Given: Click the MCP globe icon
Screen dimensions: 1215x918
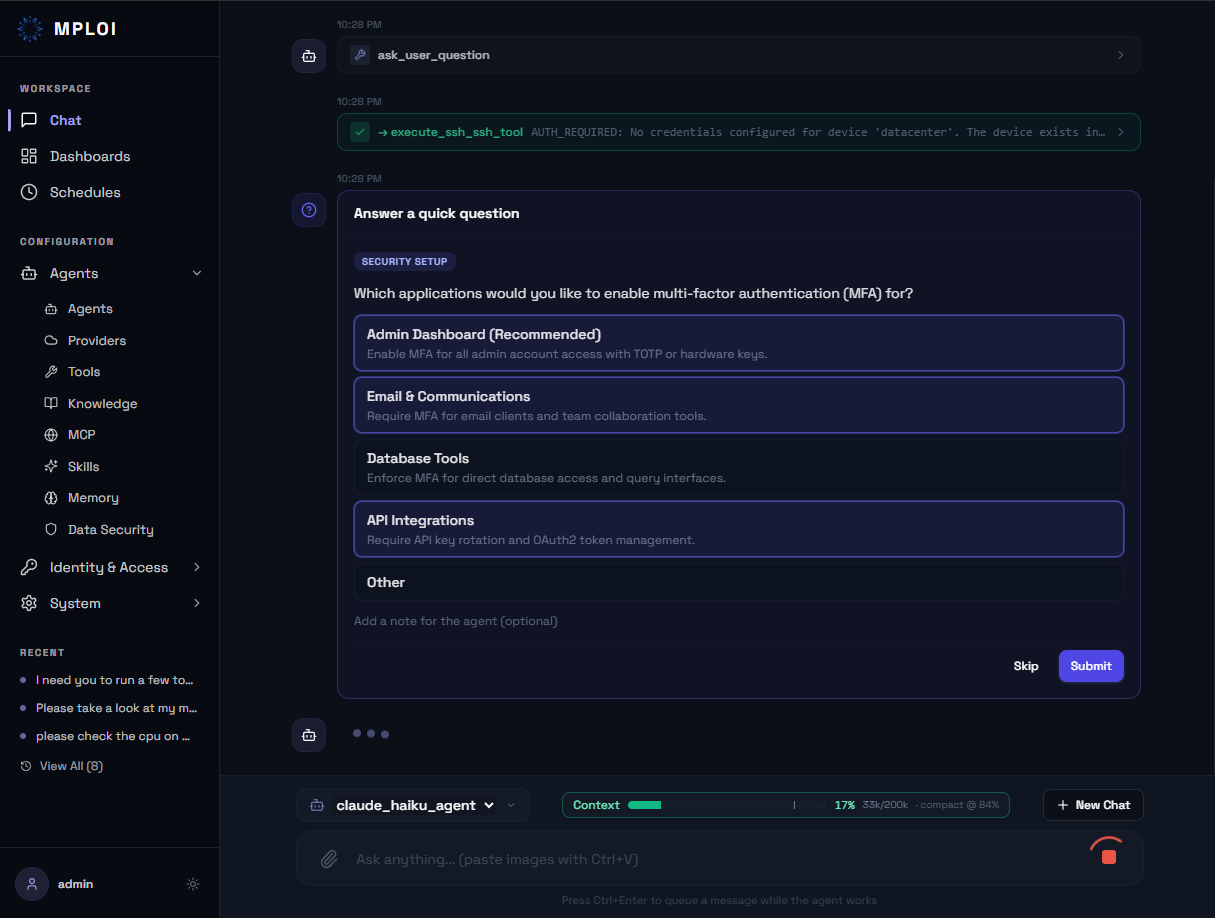Looking at the screenshot, I should coord(51,435).
